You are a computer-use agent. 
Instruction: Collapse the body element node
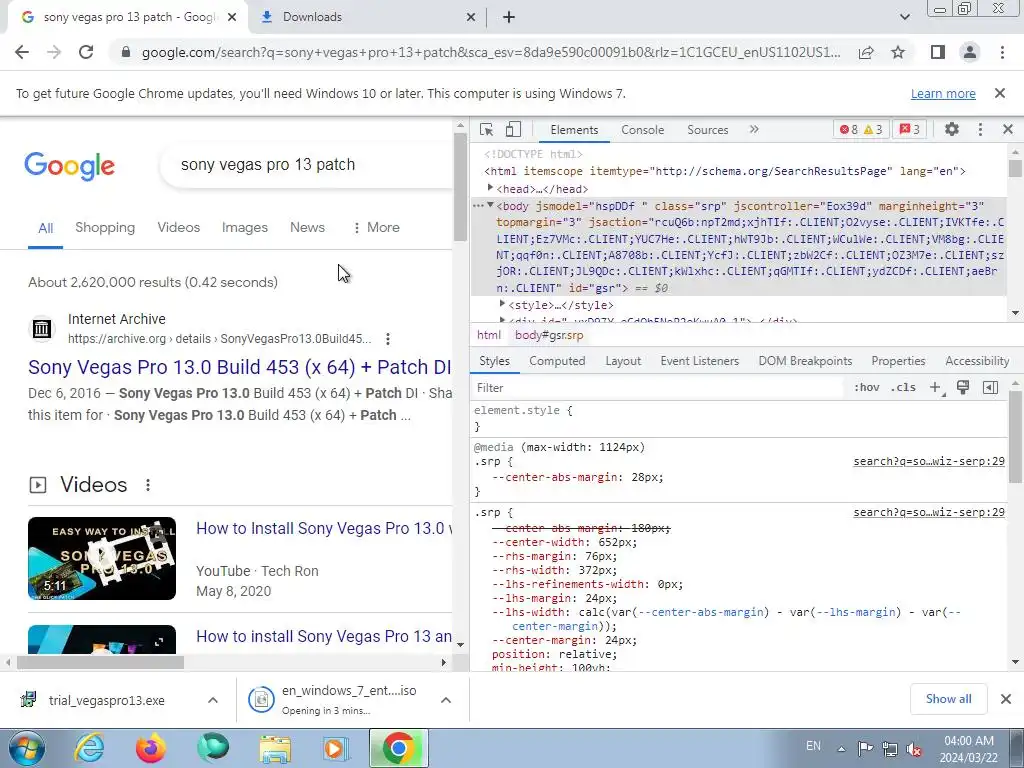click(490, 205)
